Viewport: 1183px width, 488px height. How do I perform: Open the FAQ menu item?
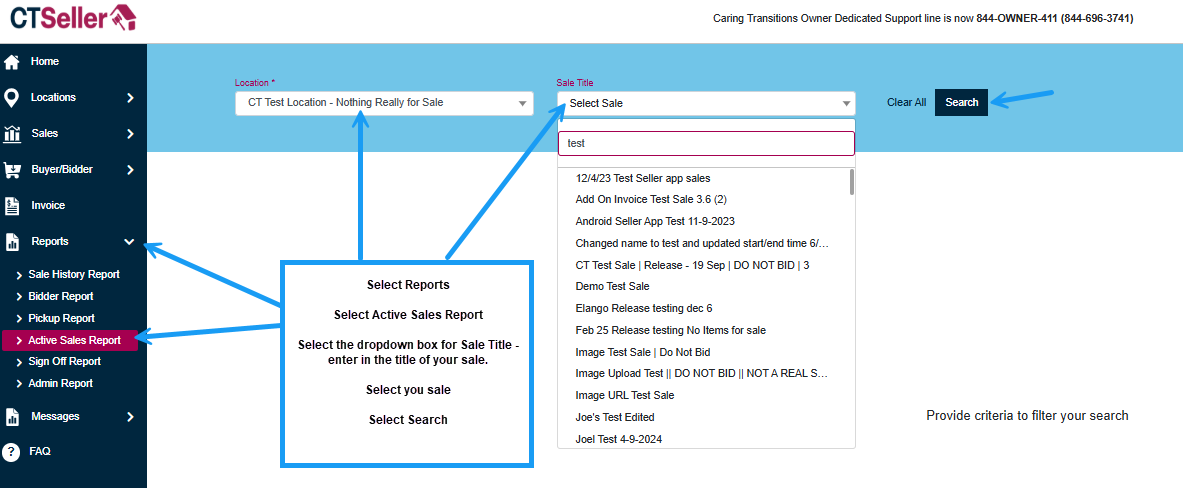click(x=40, y=451)
